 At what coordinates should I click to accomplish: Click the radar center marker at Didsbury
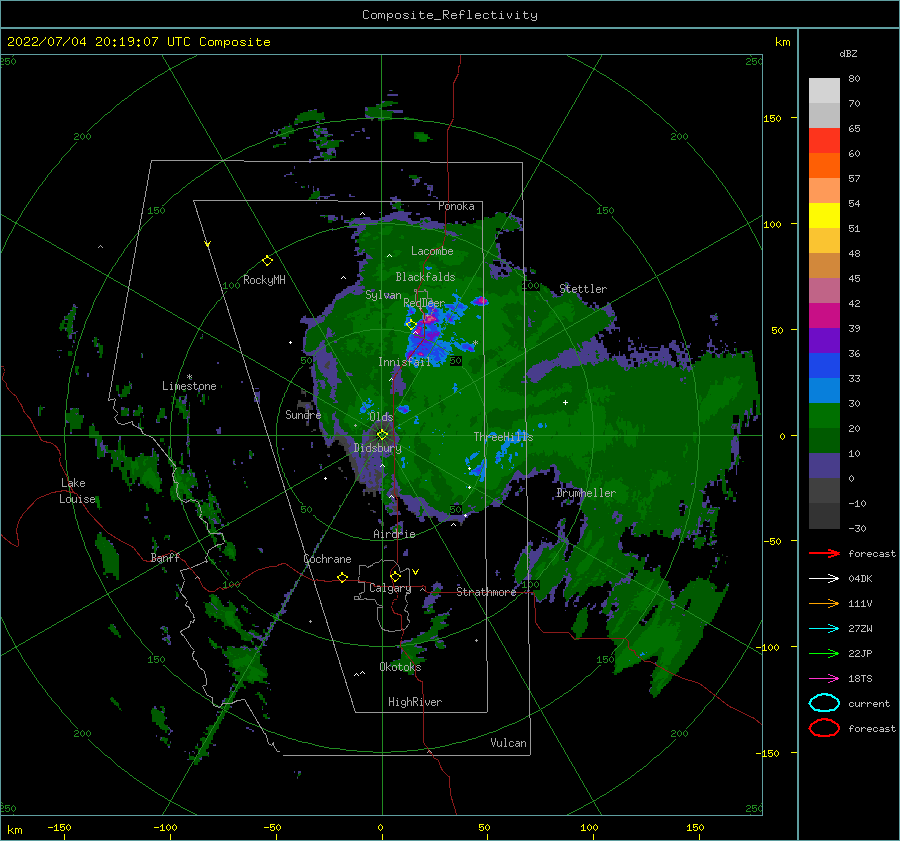pyautogui.click(x=382, y=435)
